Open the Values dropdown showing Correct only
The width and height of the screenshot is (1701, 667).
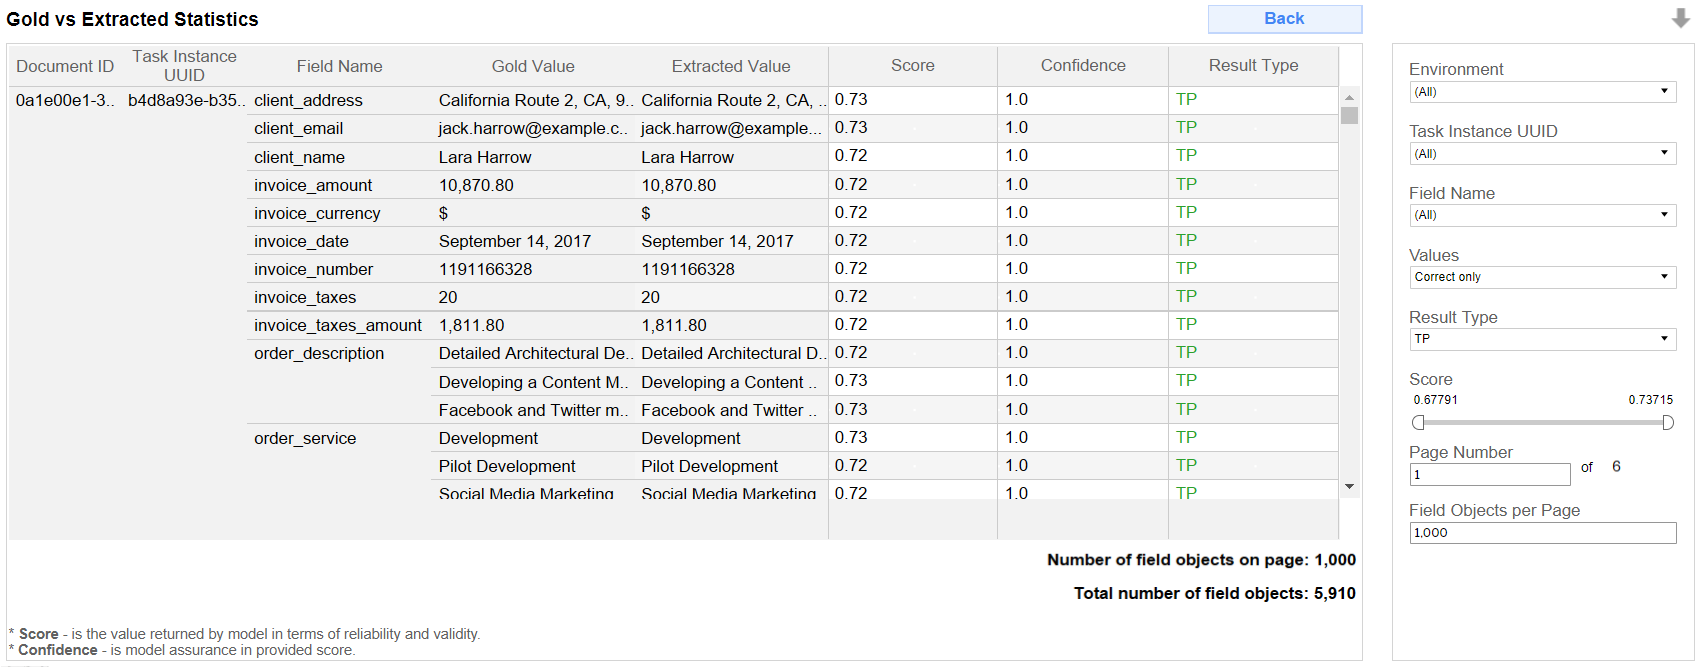pyautogui.click(x=1543, y=277)
